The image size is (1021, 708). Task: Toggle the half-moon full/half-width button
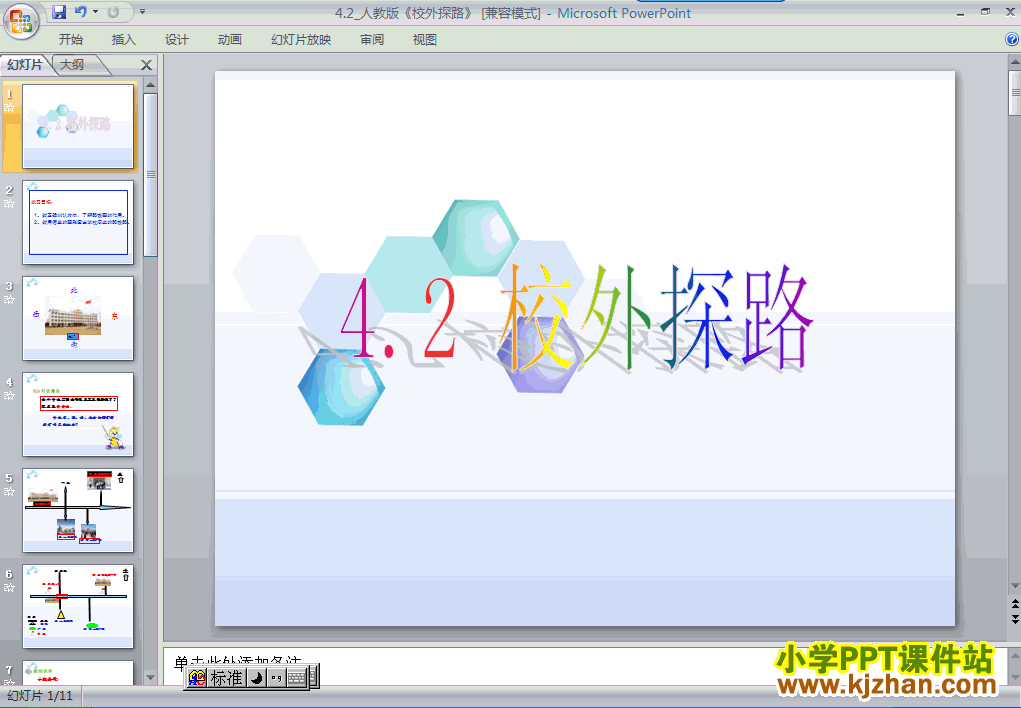[257, 677]
